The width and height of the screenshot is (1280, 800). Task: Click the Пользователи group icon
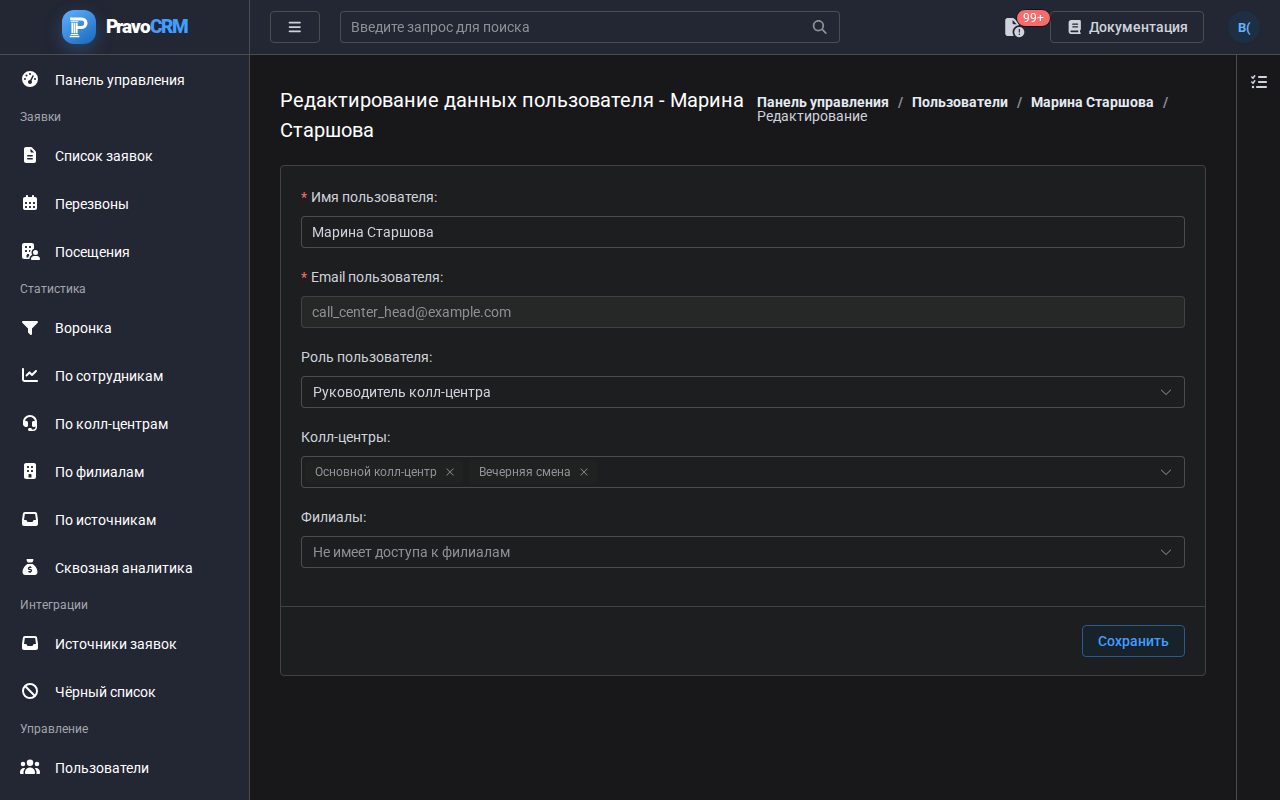30,768
